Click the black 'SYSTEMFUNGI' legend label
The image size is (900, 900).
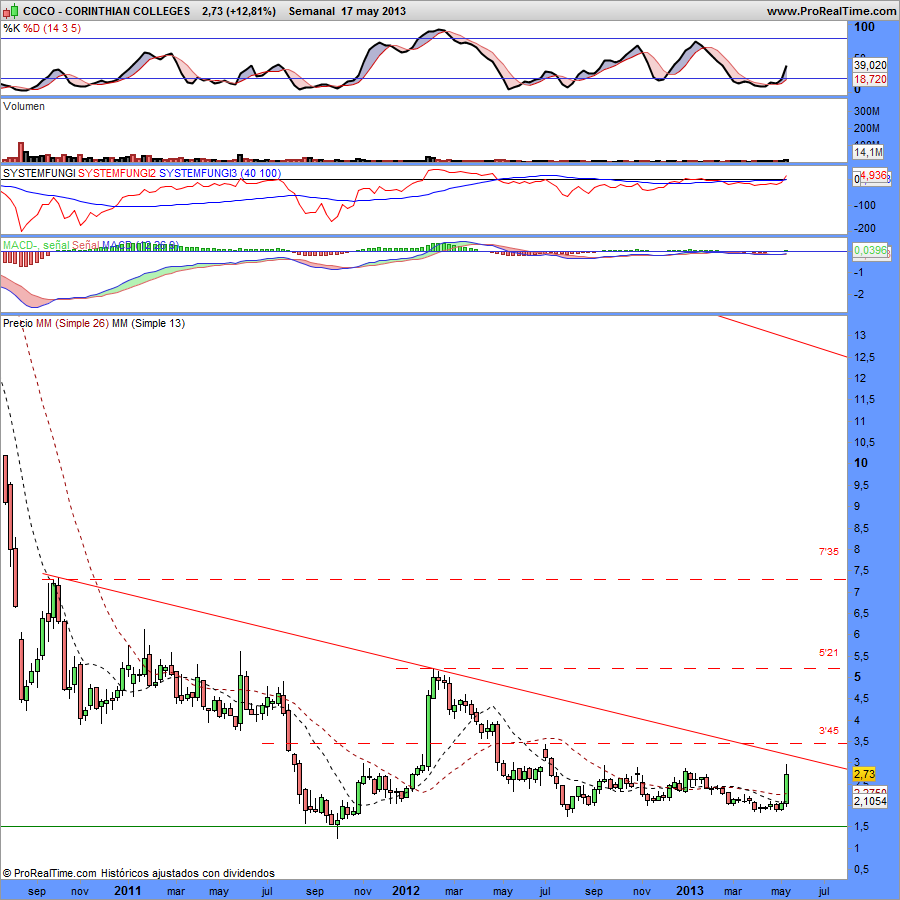click(39, 173)
